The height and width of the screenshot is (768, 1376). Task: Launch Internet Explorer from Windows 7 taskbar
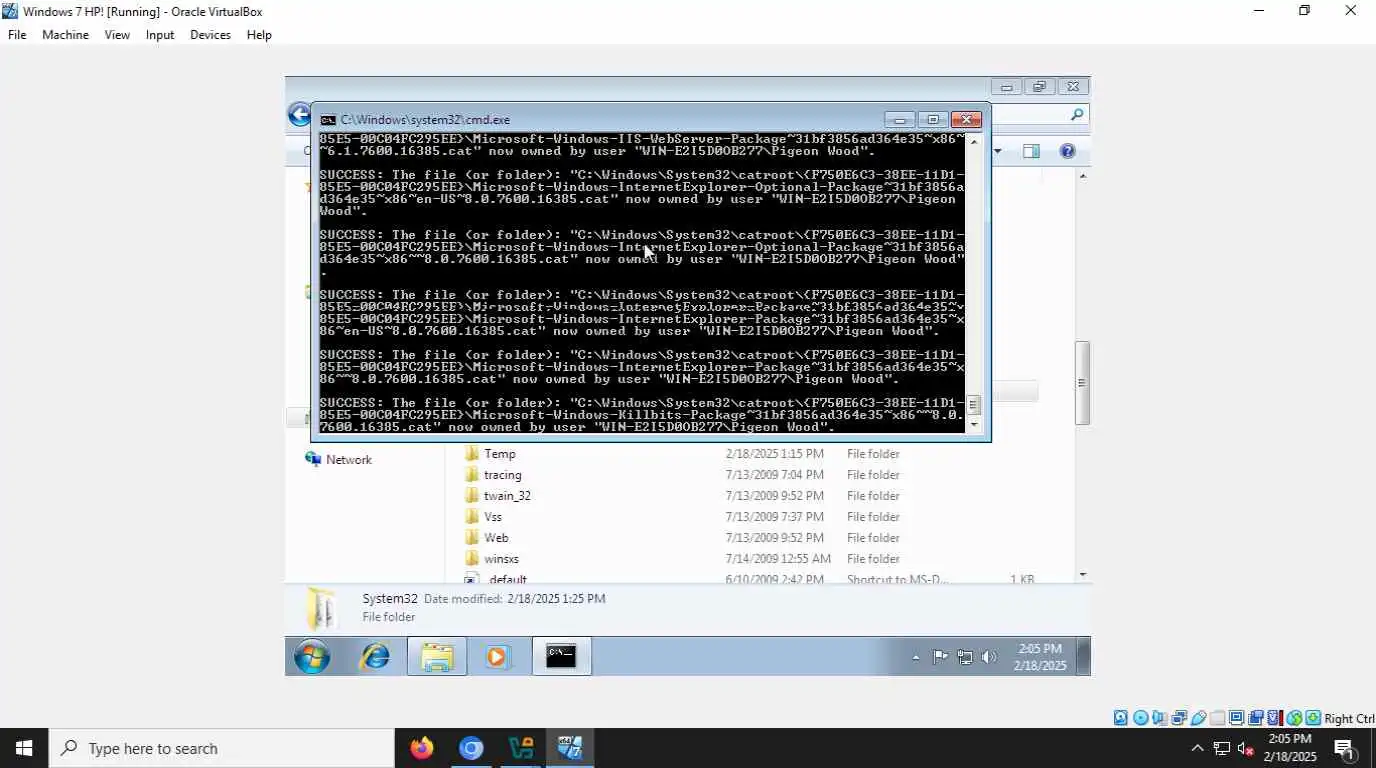375,657
